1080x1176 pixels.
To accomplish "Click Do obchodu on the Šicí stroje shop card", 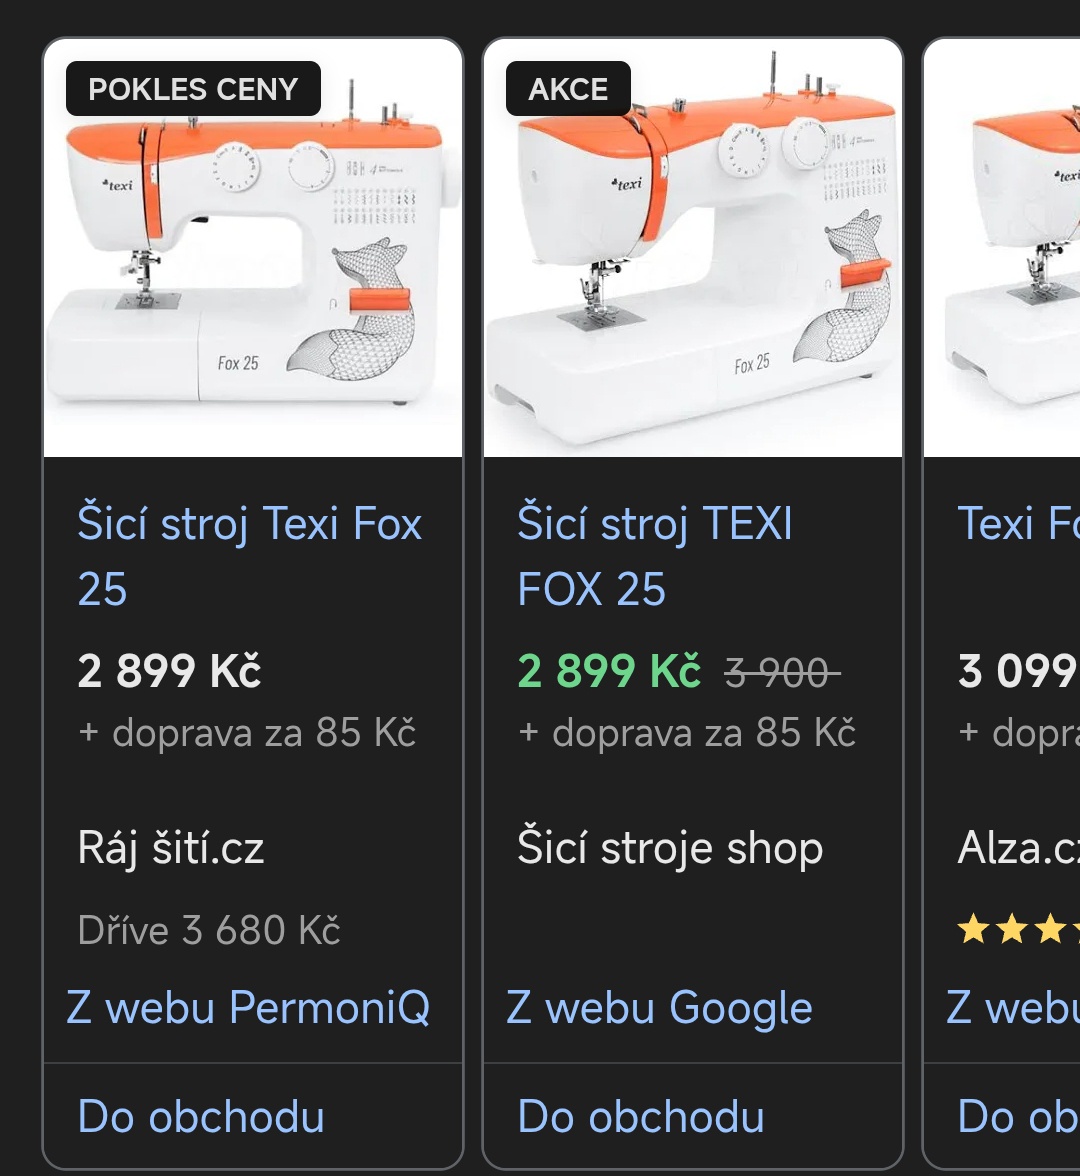I will tap(641, 1117).
